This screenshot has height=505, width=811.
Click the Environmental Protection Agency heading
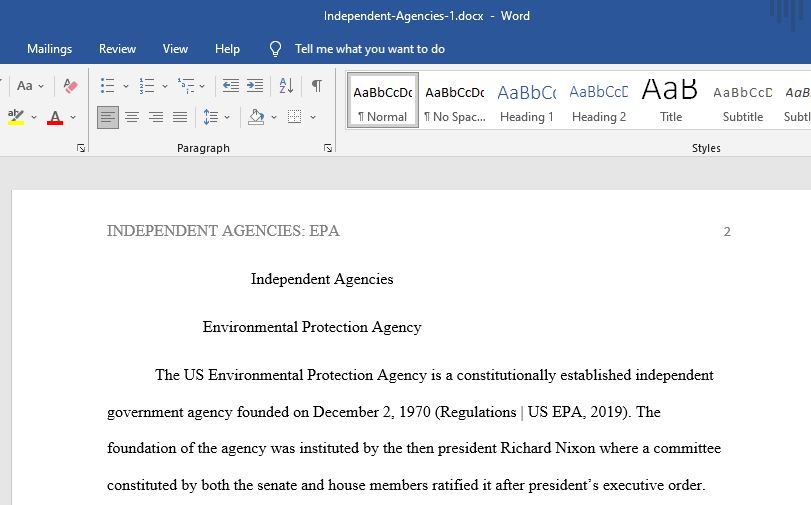point(312,328)
